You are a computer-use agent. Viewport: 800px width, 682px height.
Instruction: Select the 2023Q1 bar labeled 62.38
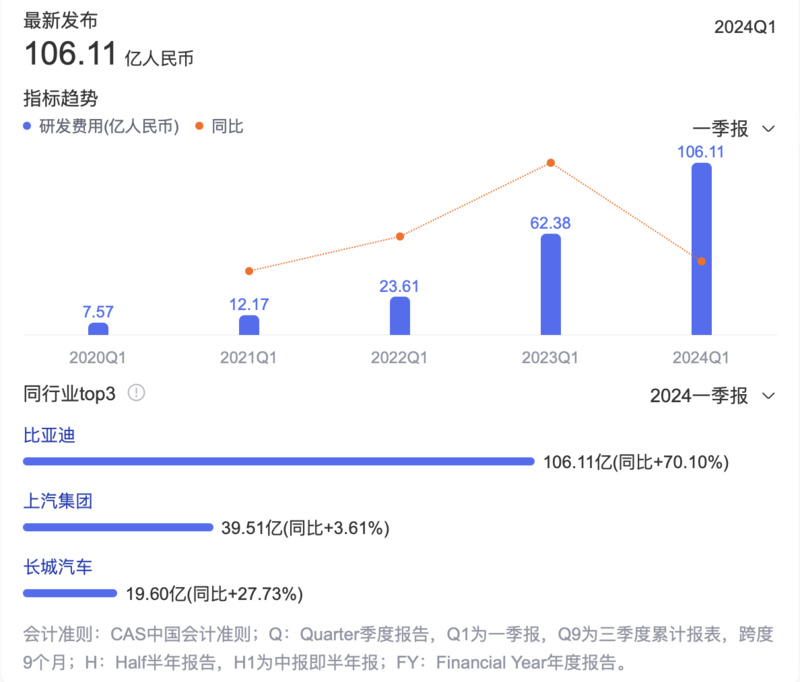[551, 285]
